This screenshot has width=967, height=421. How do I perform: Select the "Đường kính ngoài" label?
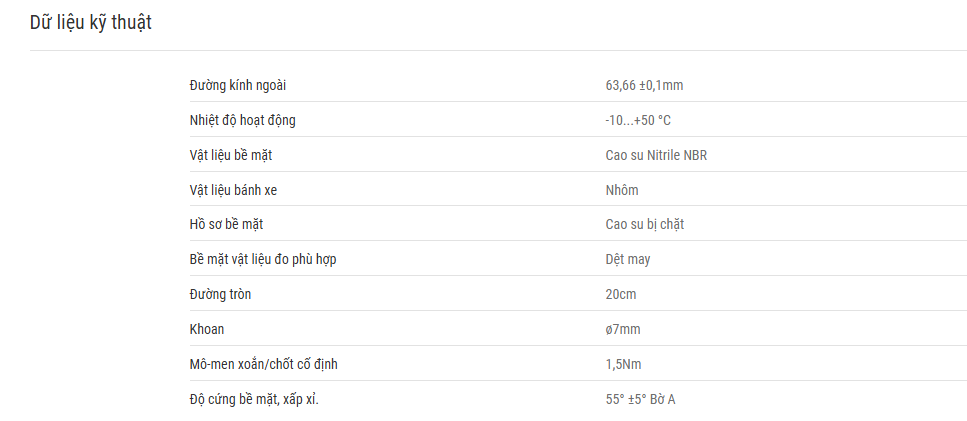pos(237,86)
